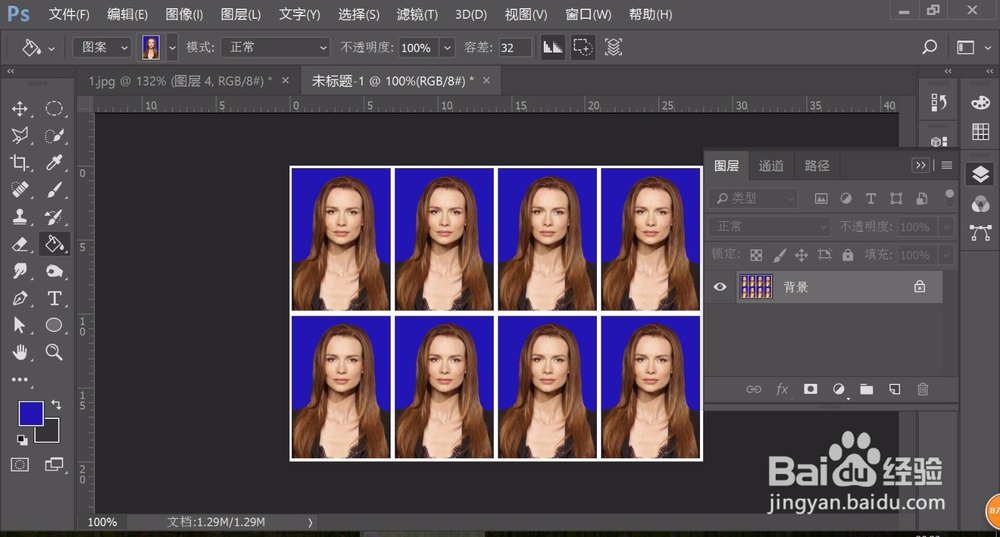Select the Zoom tool
The height and width of the screenshot is (537, 1000).
[54, 352]
